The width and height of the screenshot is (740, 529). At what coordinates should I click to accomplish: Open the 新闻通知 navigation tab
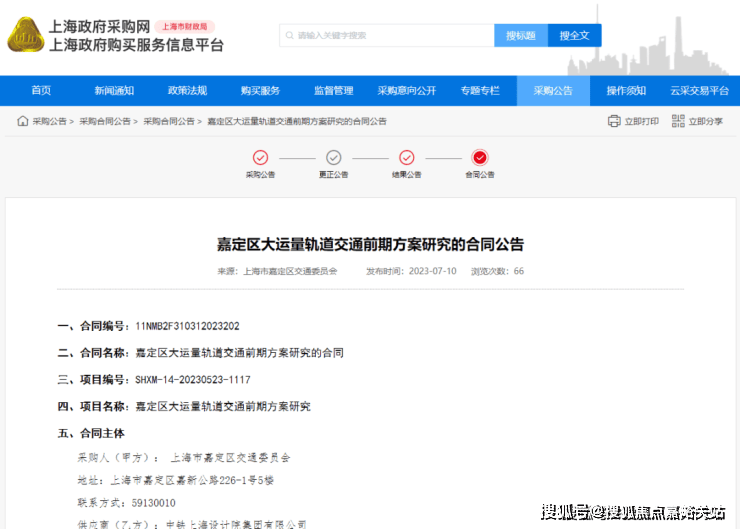114,90
